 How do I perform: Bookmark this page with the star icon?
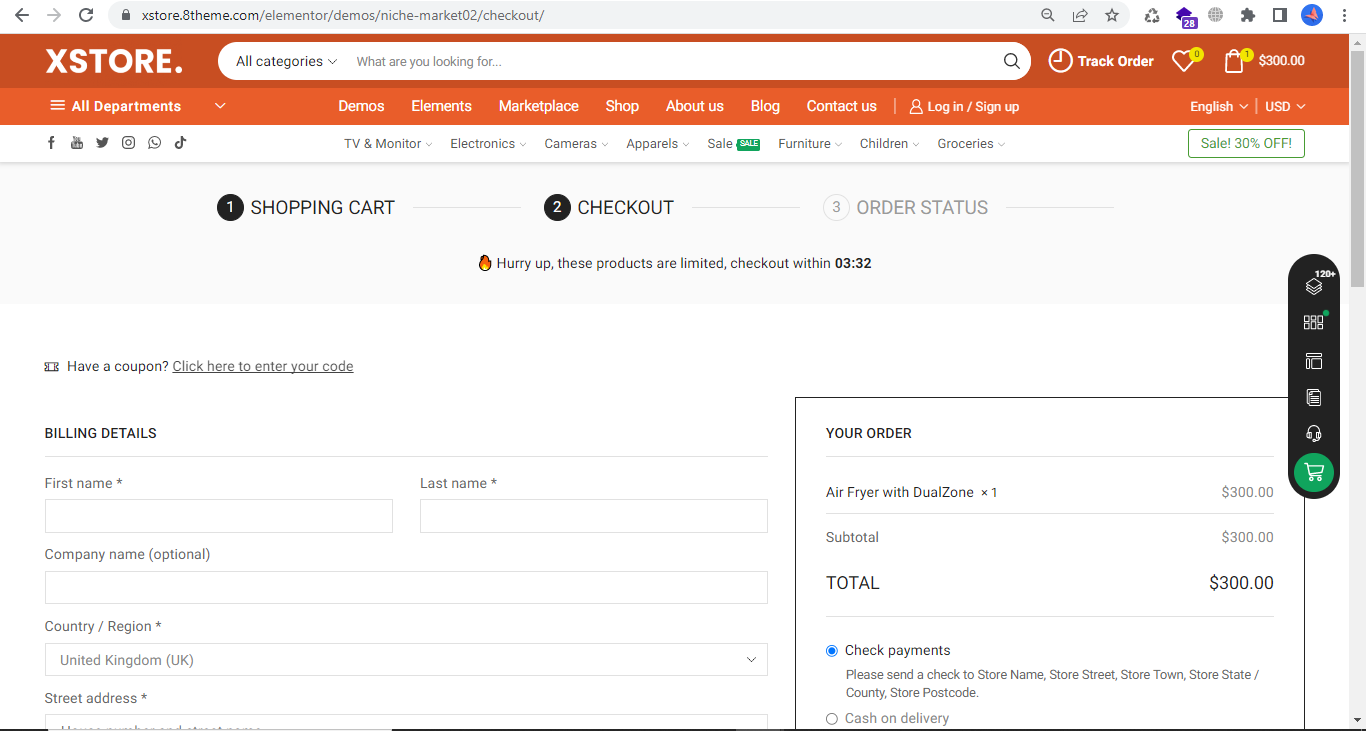(1112, 15)
